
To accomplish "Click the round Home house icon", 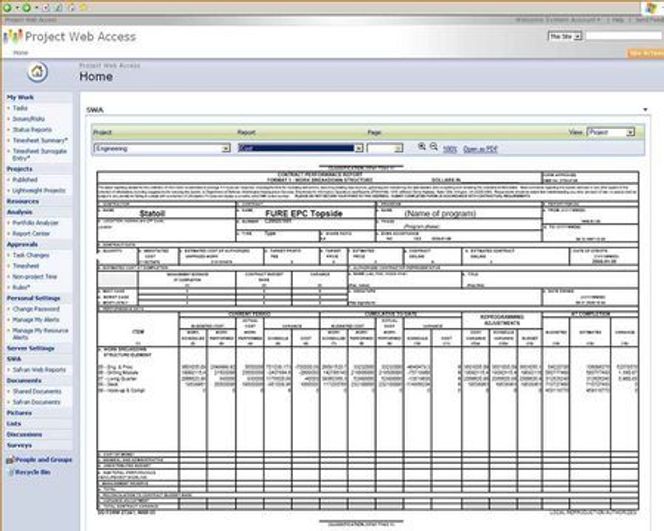I will [x=37, y=71].
